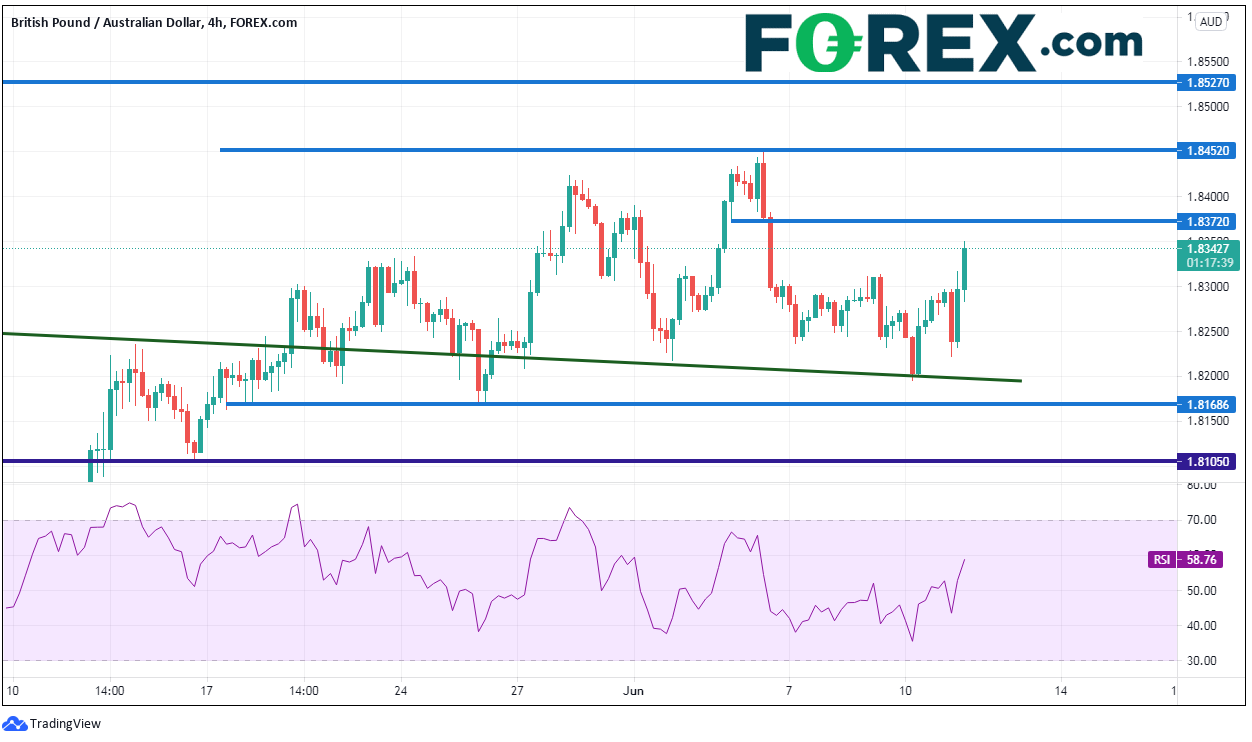Click the purple RSI tag
1252x742 pixels.
click(1161, 560)
